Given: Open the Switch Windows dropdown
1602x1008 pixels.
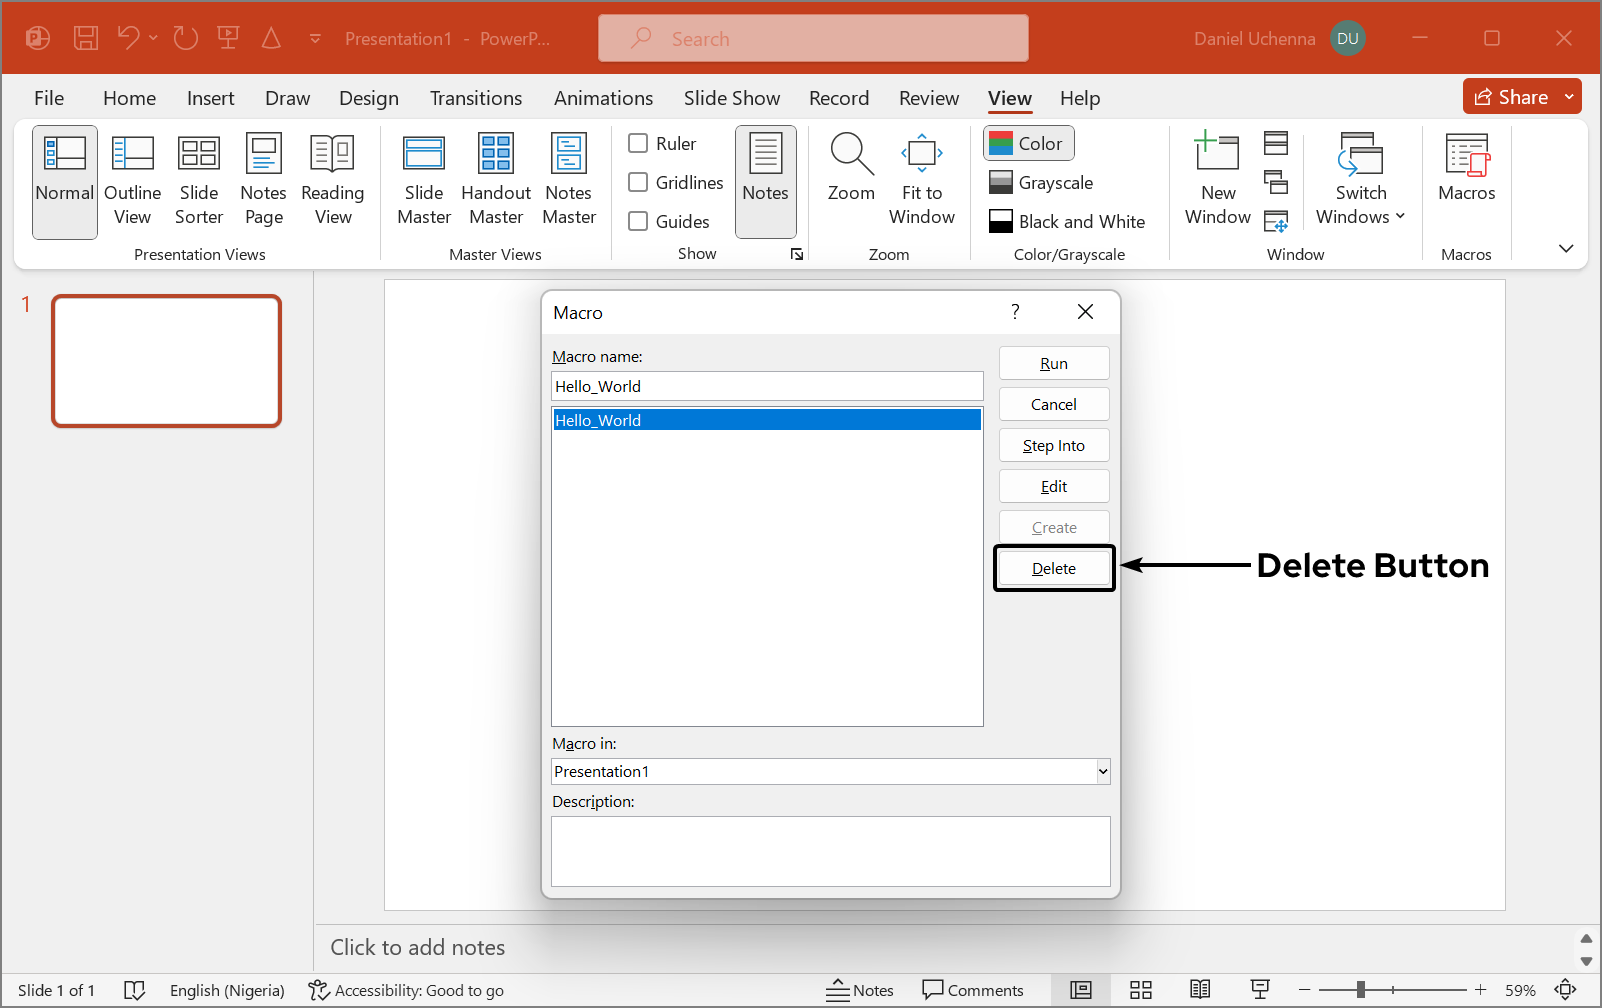Looking at the screenshot, I should click(1360, 181).
